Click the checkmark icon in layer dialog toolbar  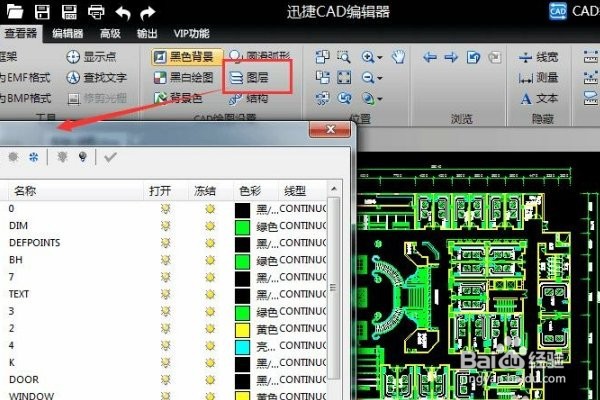pos(110,157)
